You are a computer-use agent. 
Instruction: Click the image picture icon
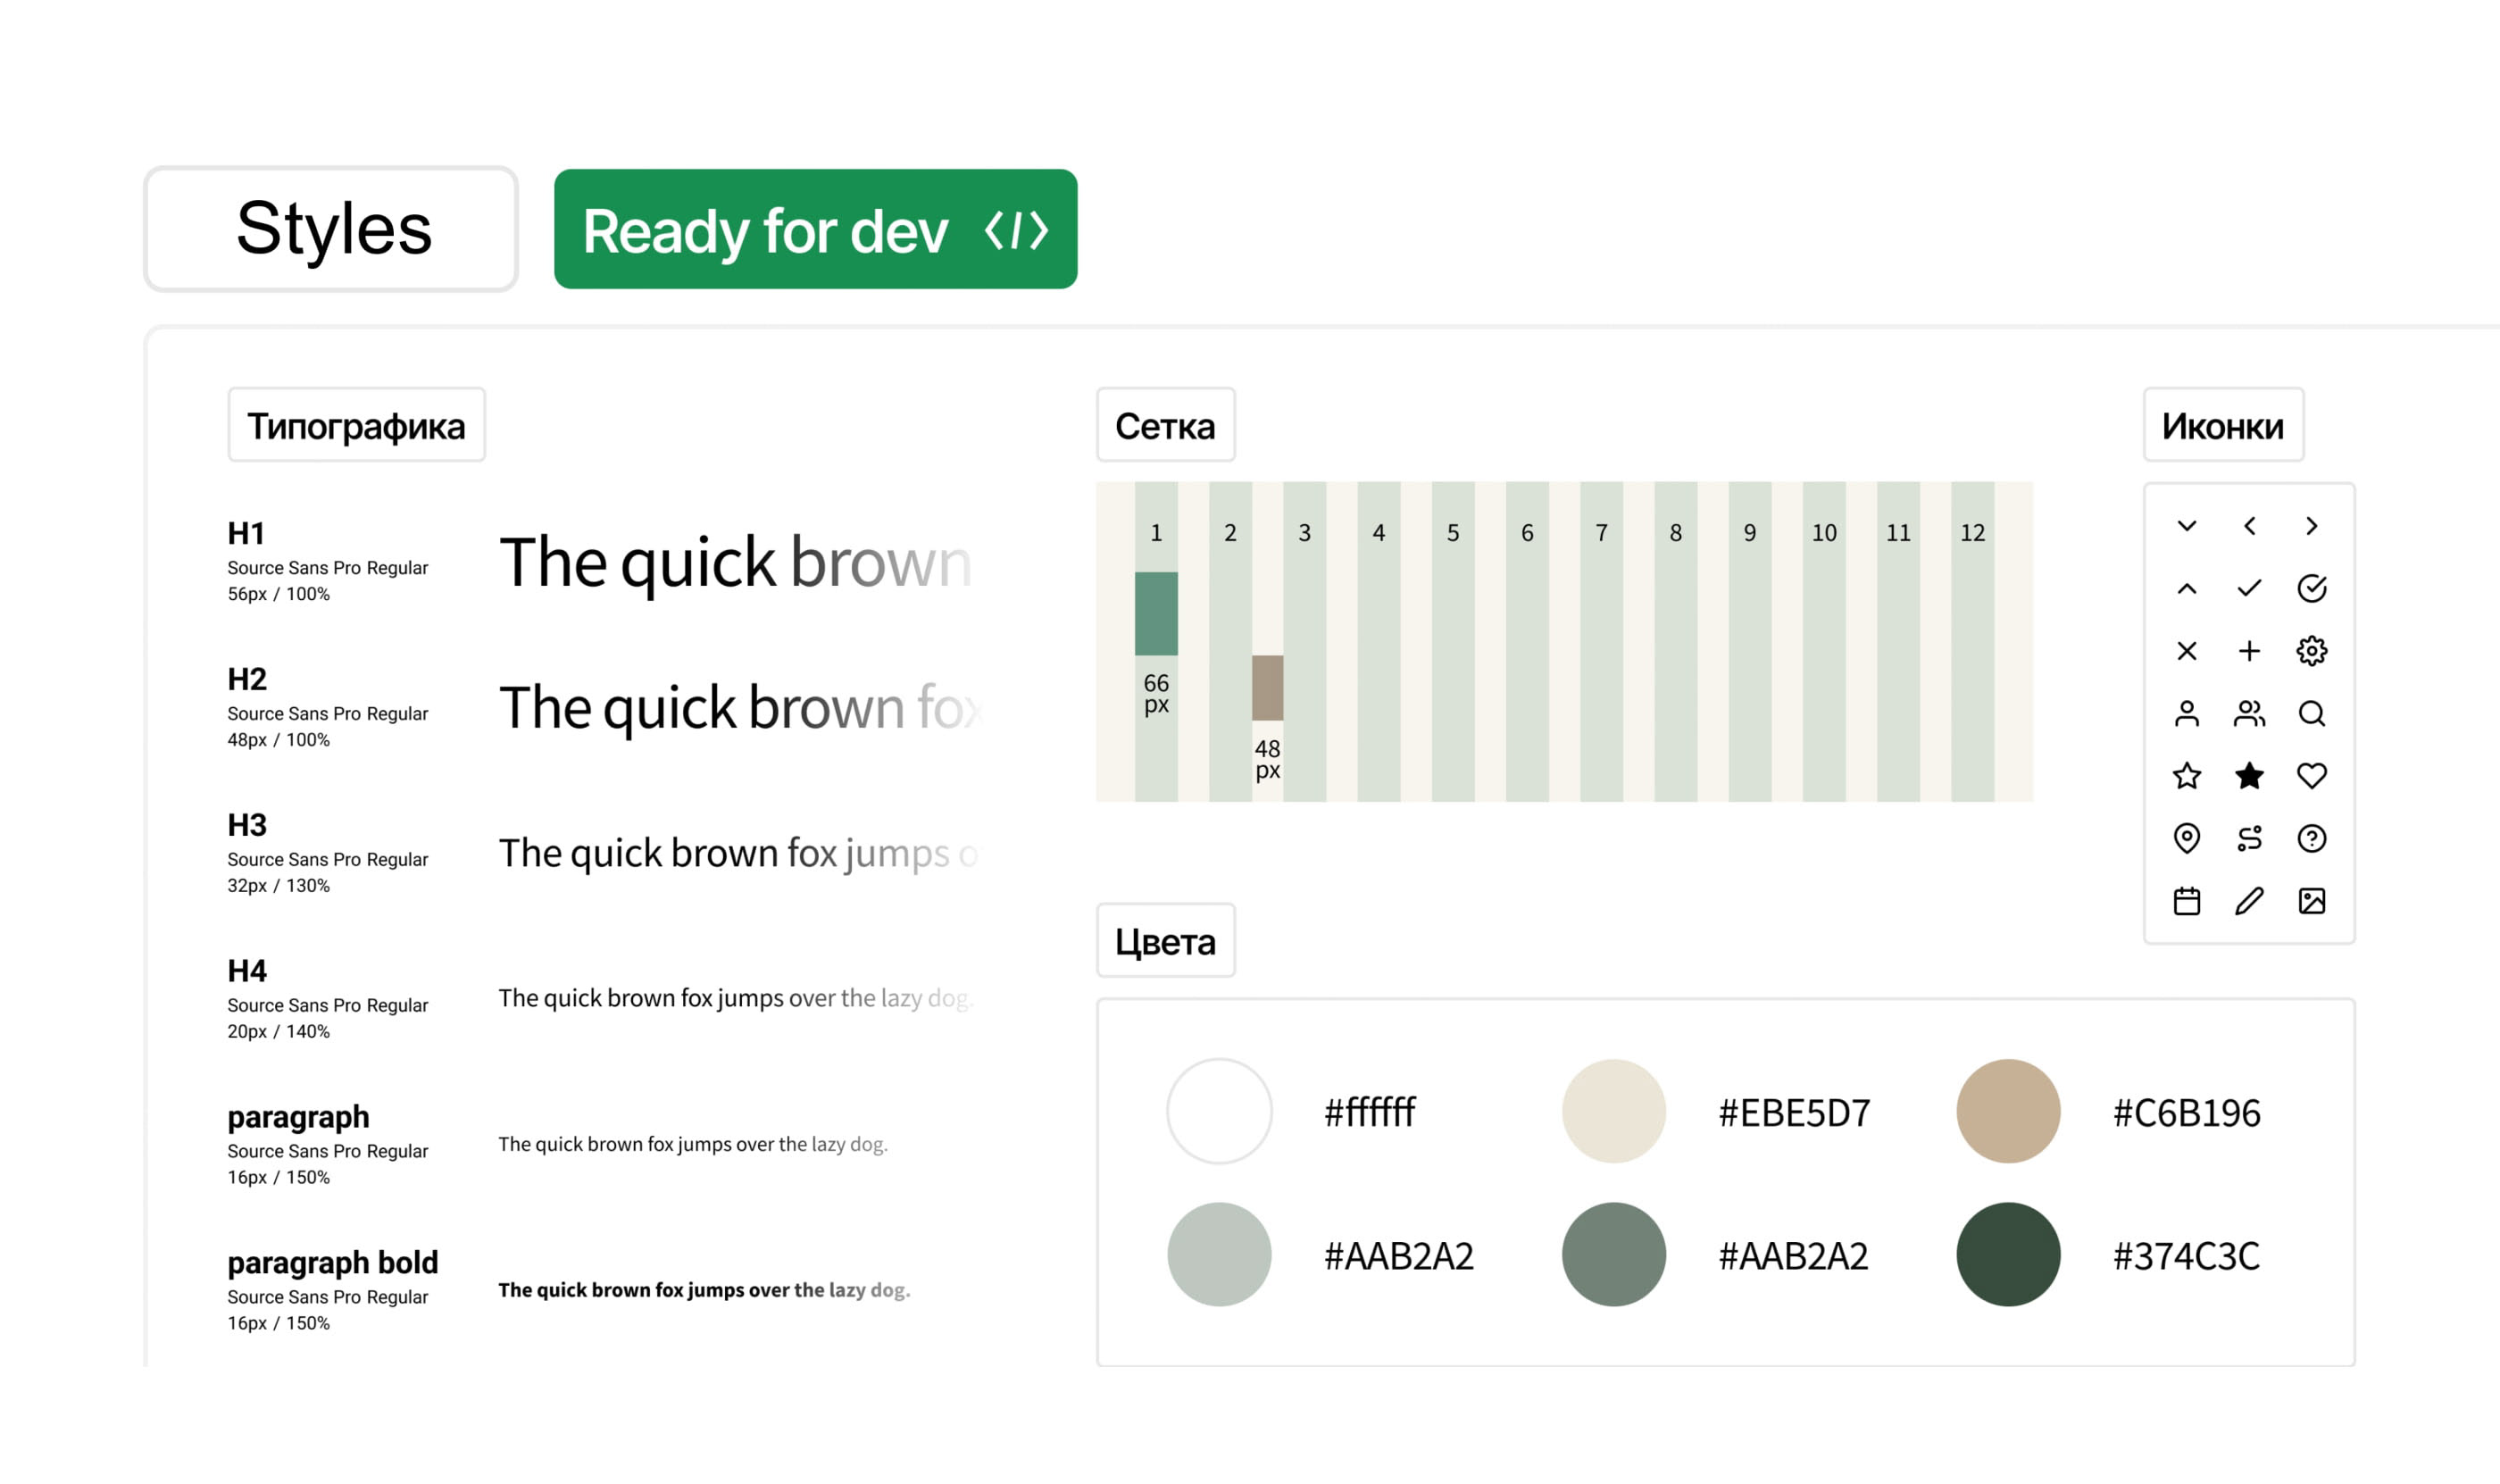click(2311, 901)
